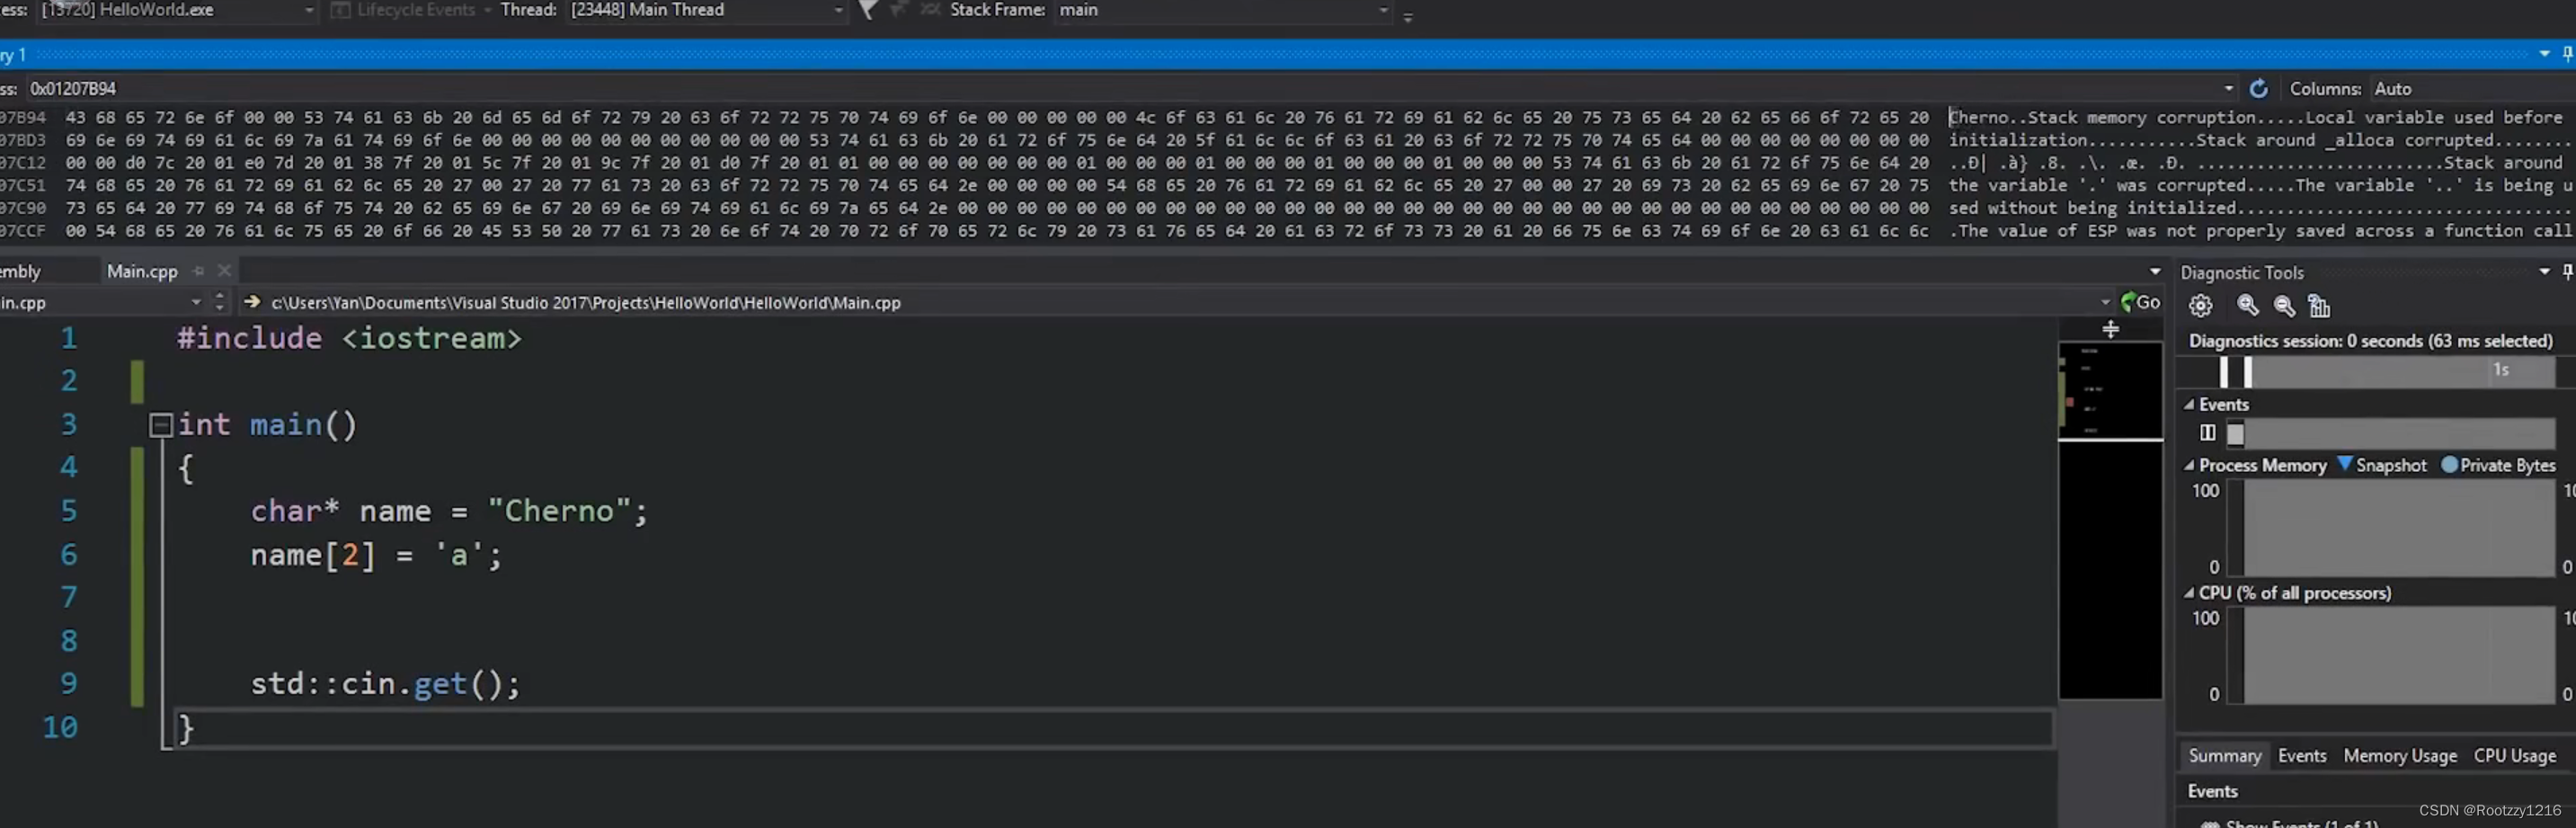Image resolution: width=2576 pixels, height=828 pixels.
Task: Toggle the Snapshot legend marker
Action: click(2344, 465)
